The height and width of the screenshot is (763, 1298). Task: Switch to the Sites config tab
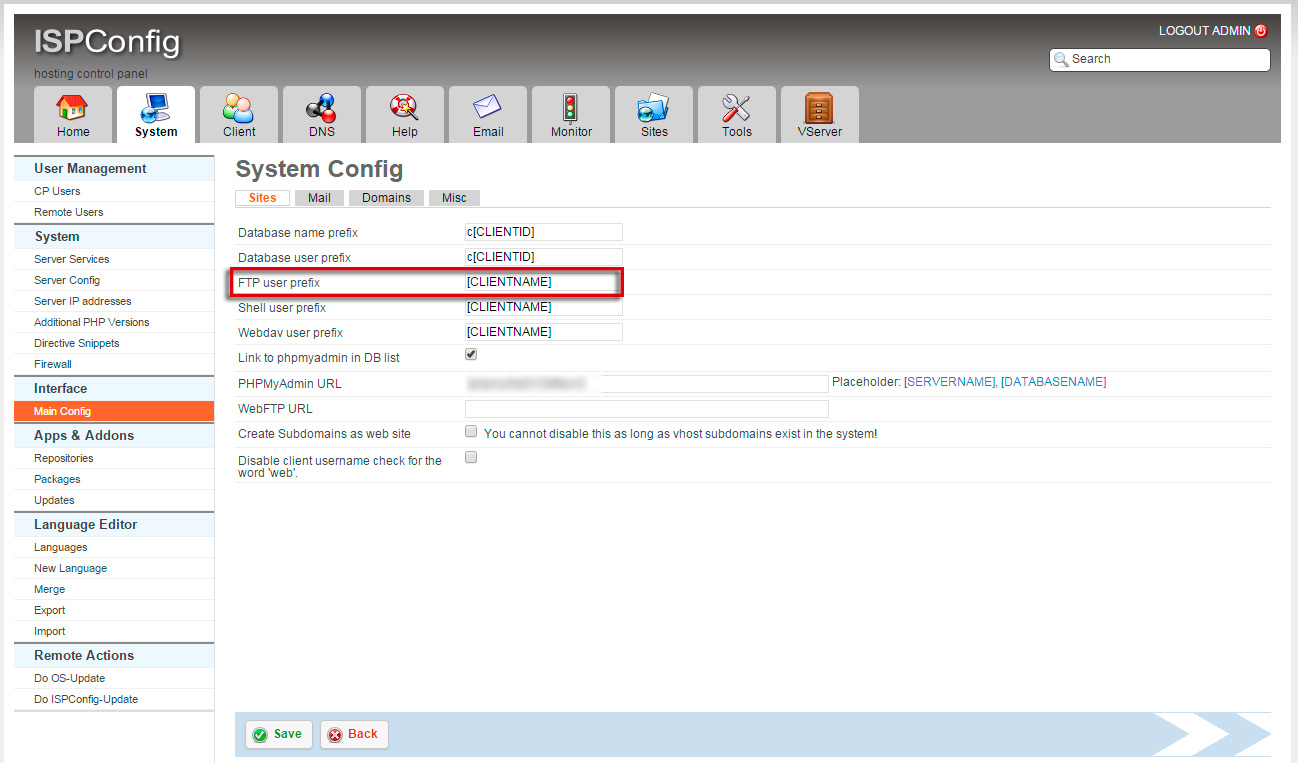pyautogui.click(x=262, y=198)
